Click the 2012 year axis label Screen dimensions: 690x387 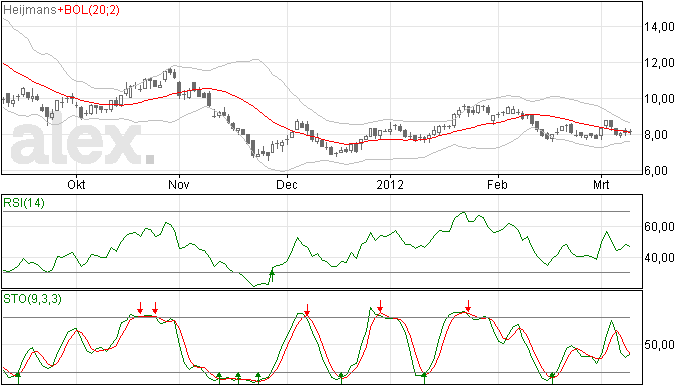(x=390, y=184)
